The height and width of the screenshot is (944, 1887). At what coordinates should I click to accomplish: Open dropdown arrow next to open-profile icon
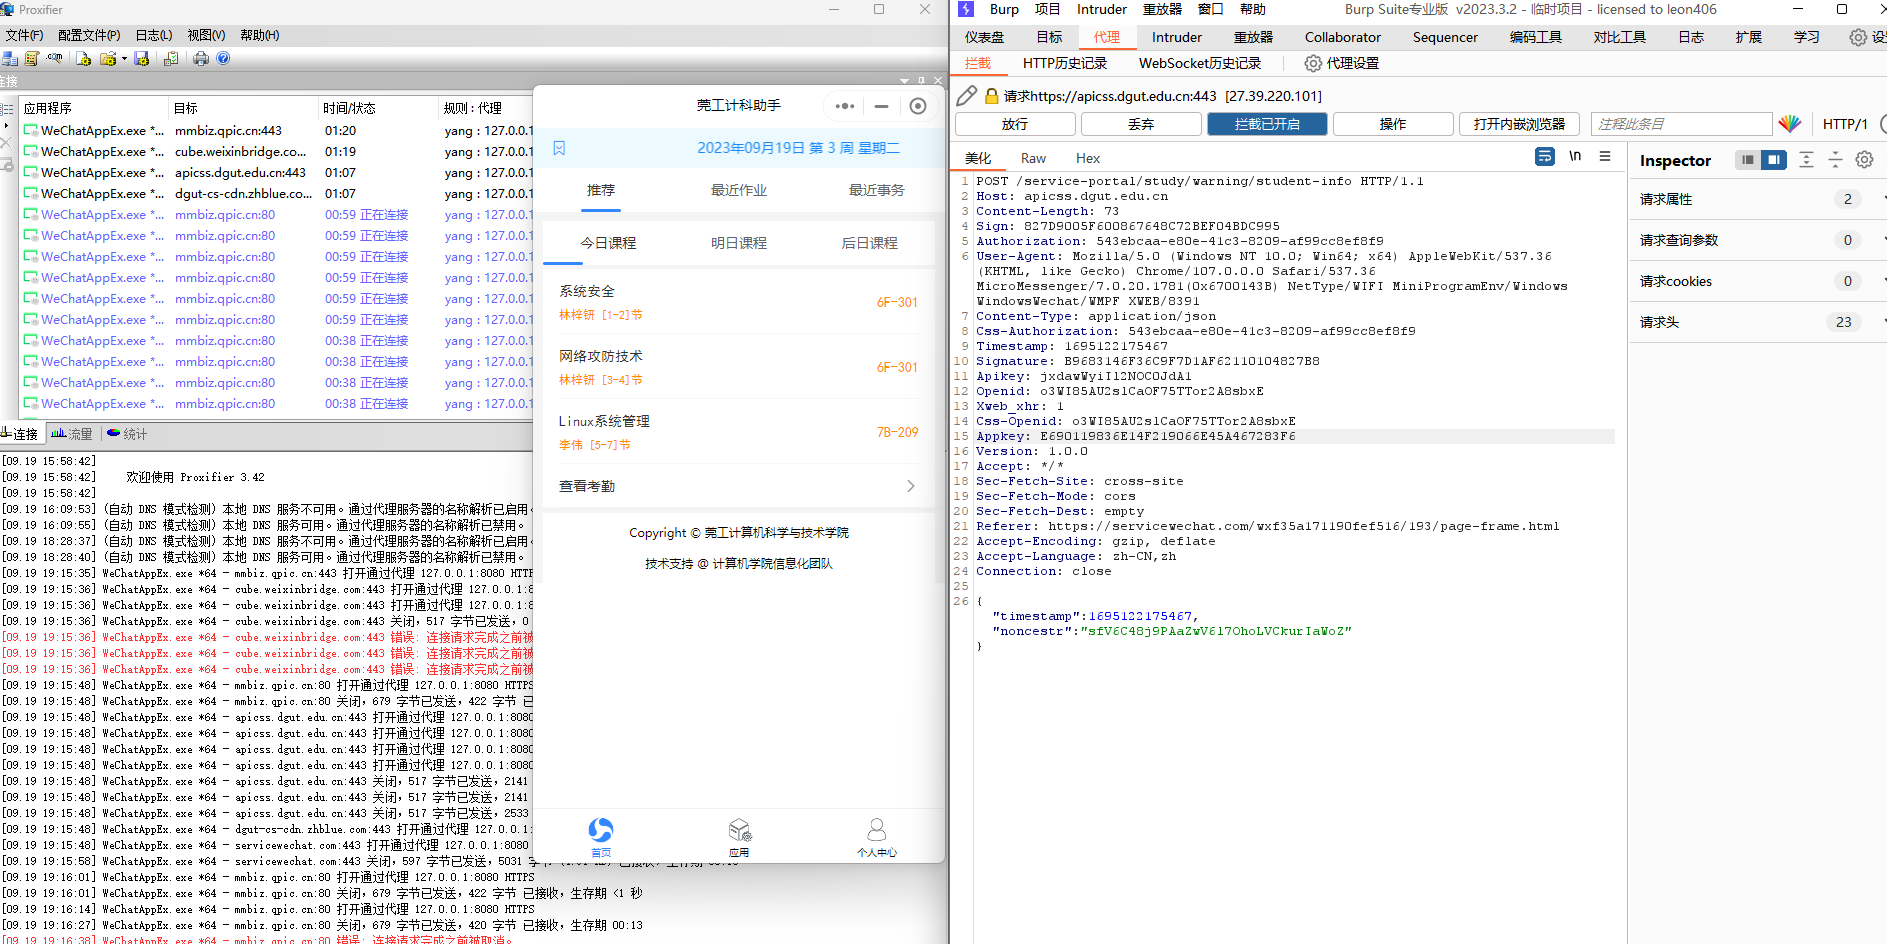click(124, 59)
